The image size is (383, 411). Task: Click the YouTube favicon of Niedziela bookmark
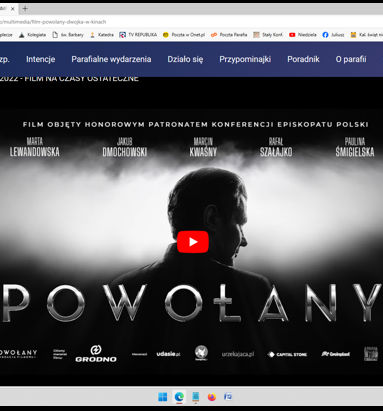coord(292,35)
